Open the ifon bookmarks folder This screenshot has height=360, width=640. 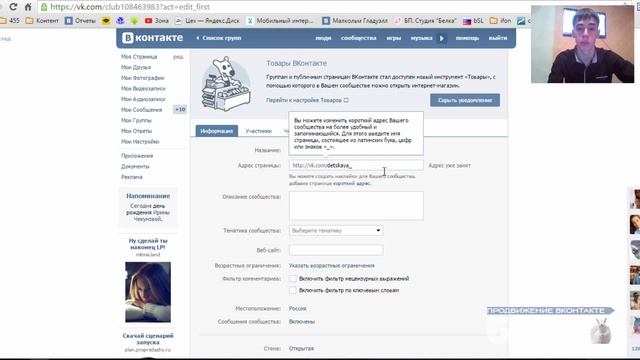click(500, 20)
